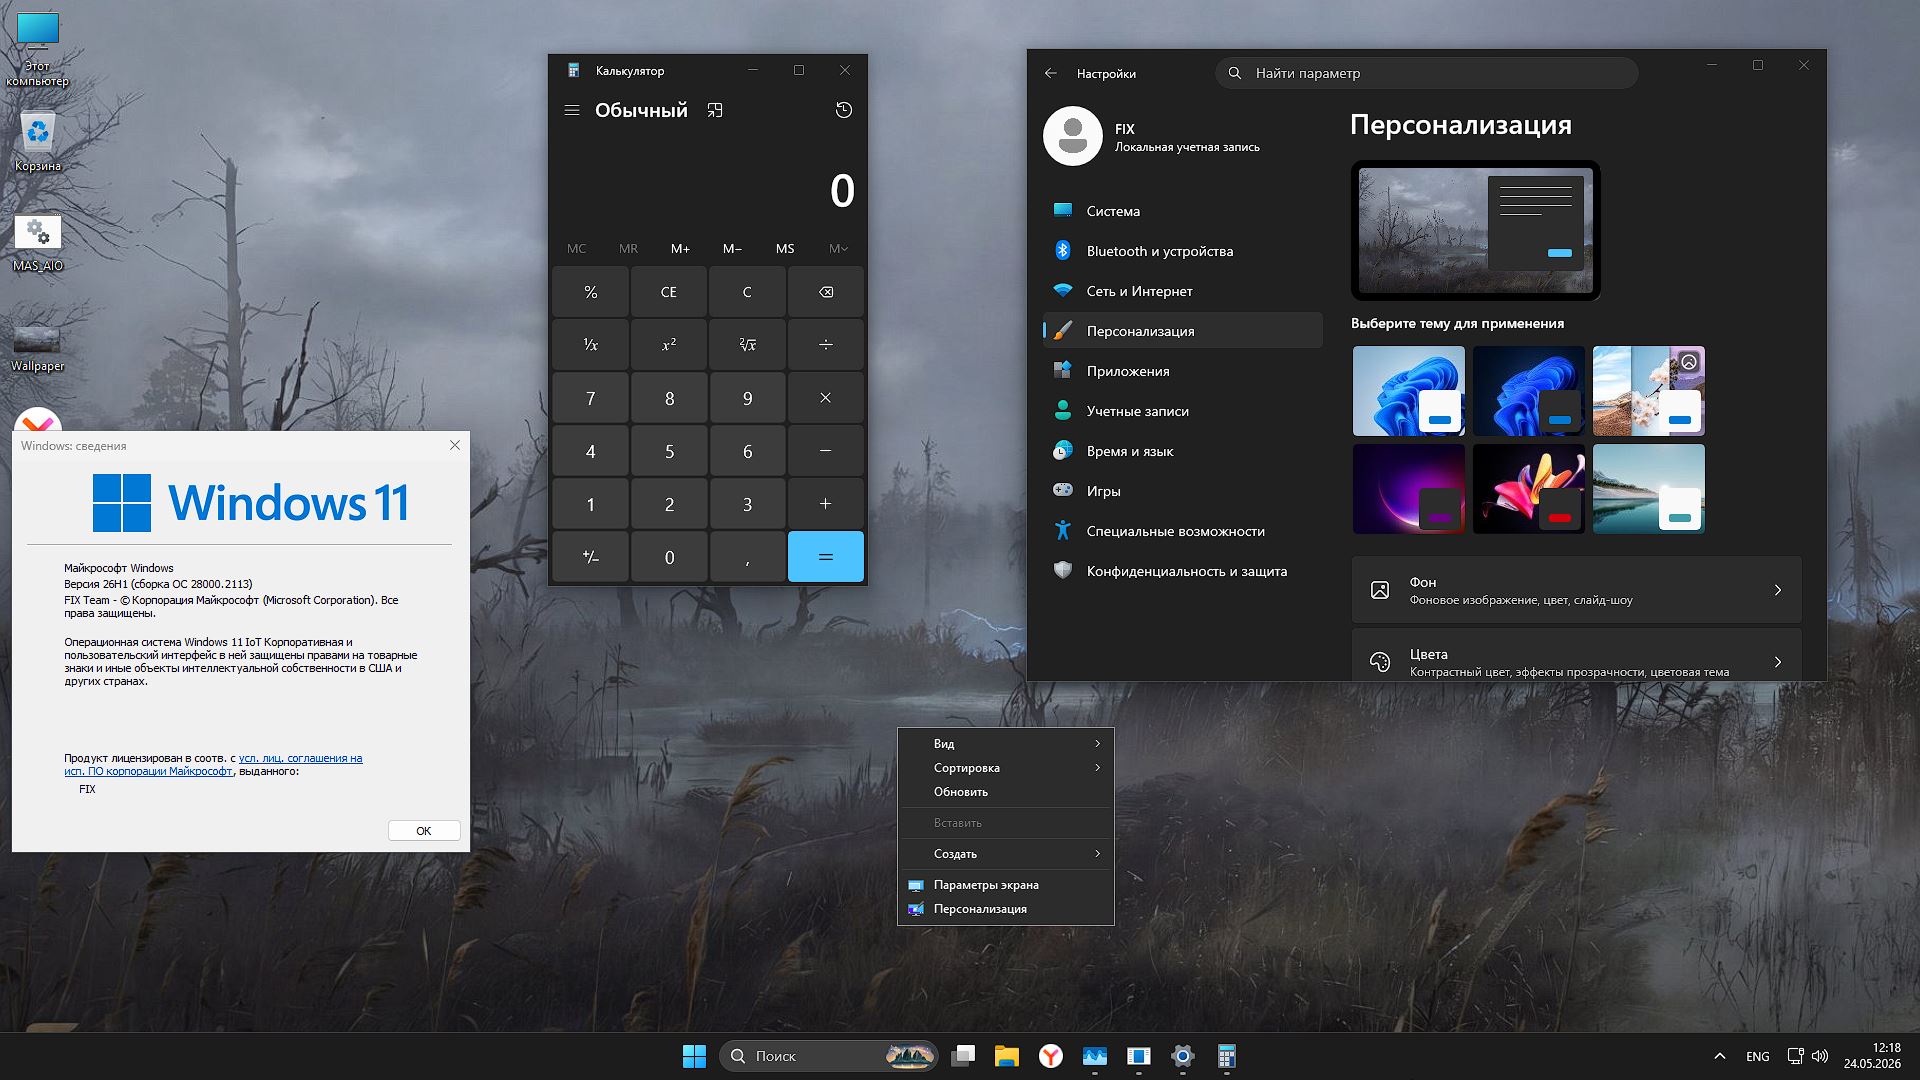Viewport: 1920px width, 1080px height.
Task: Select Этот компьютер desktop icon
Action: point(38,50)
